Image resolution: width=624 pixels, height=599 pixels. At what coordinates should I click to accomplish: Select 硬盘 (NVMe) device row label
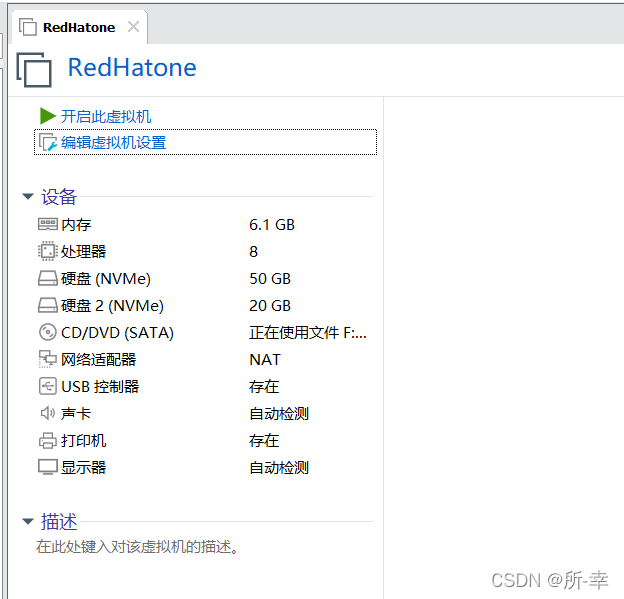(106, 278)
